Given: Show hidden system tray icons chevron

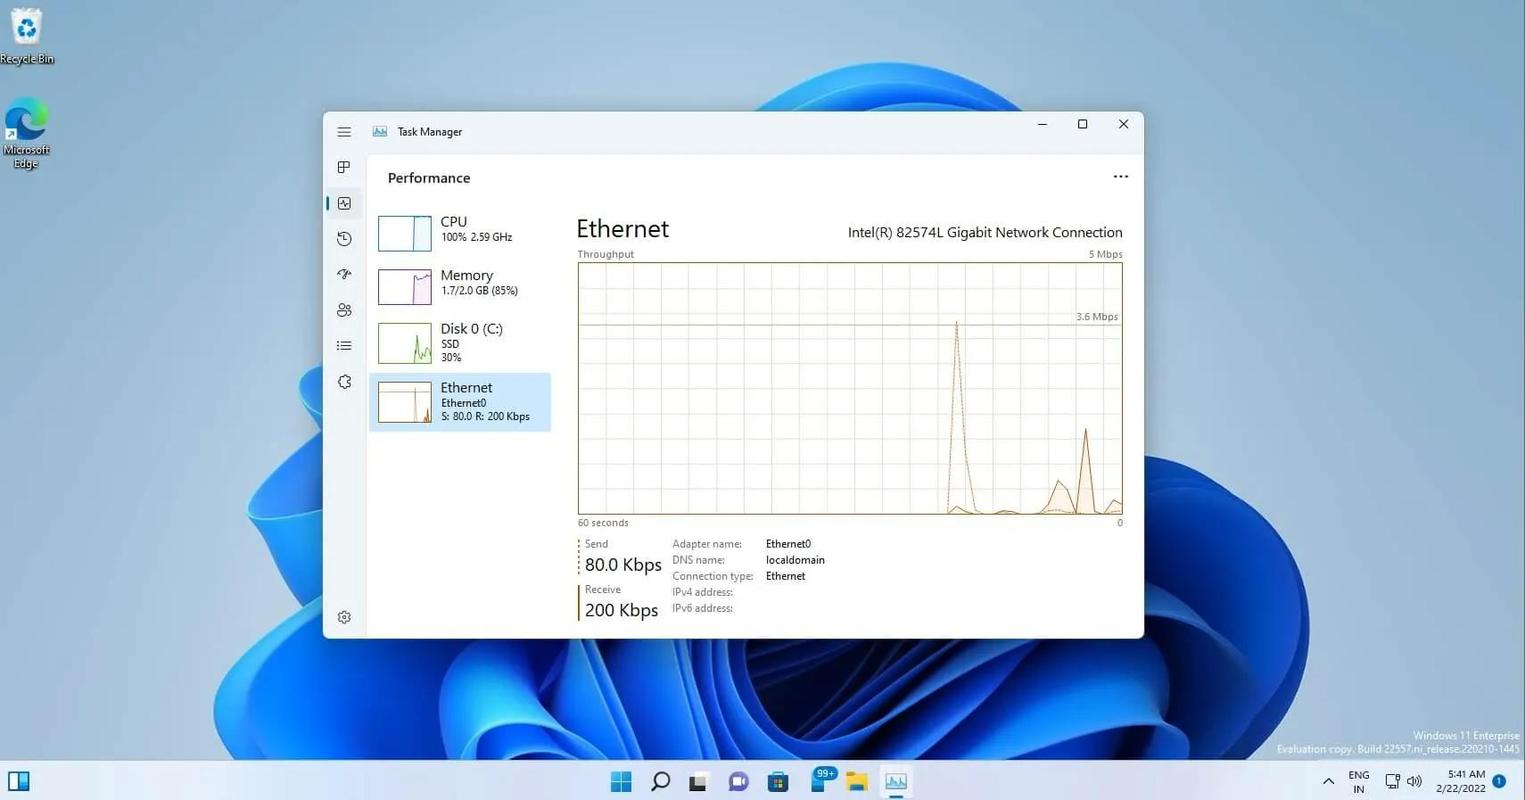Looking at the screenshot, I should 1328,781.
